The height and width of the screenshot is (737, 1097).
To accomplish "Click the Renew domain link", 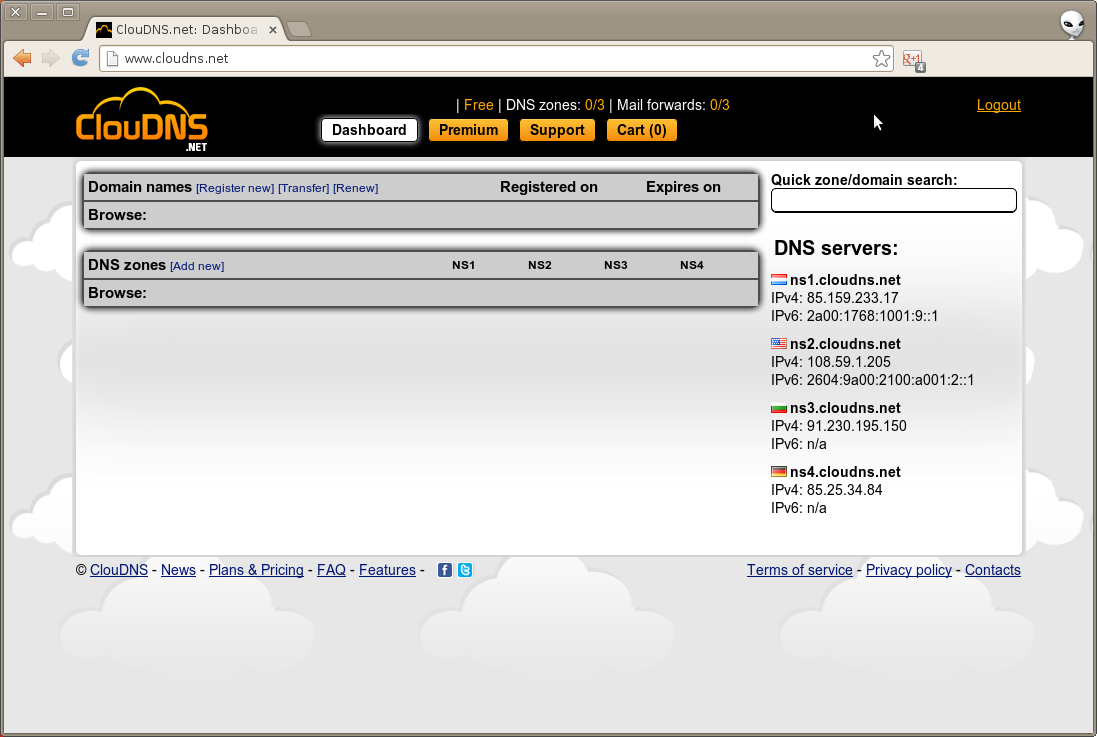I will coord(355,188).
